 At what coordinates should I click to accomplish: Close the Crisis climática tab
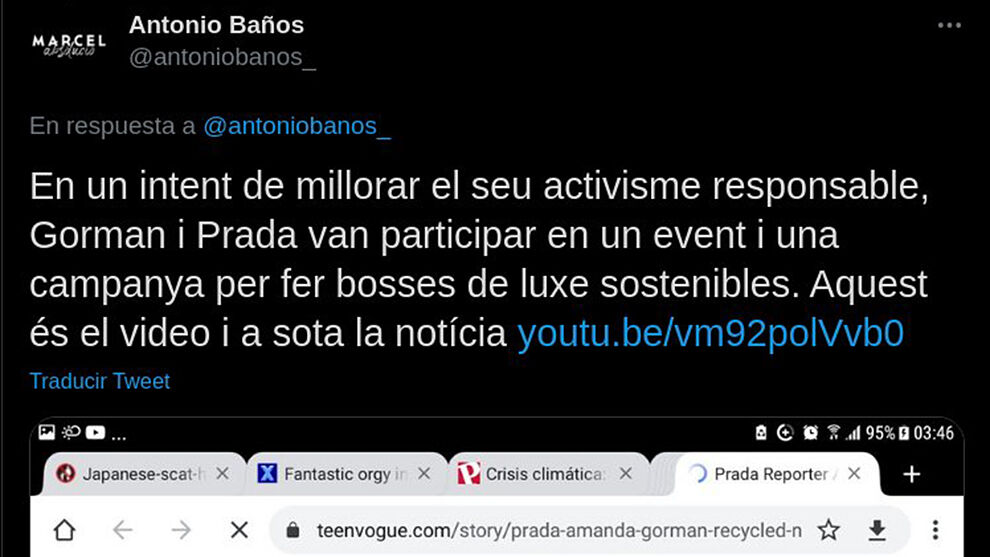[626, 473]
